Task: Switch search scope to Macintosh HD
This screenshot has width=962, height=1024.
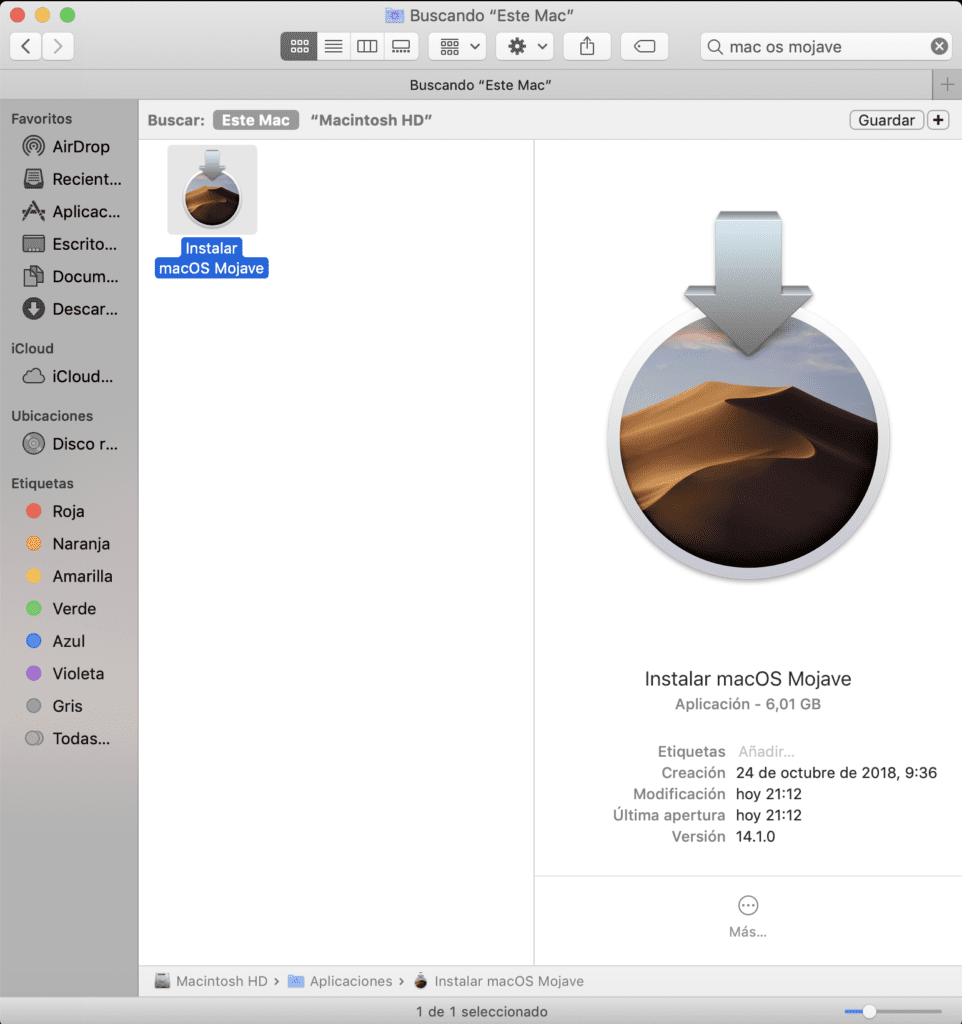Action: [370, 120]
